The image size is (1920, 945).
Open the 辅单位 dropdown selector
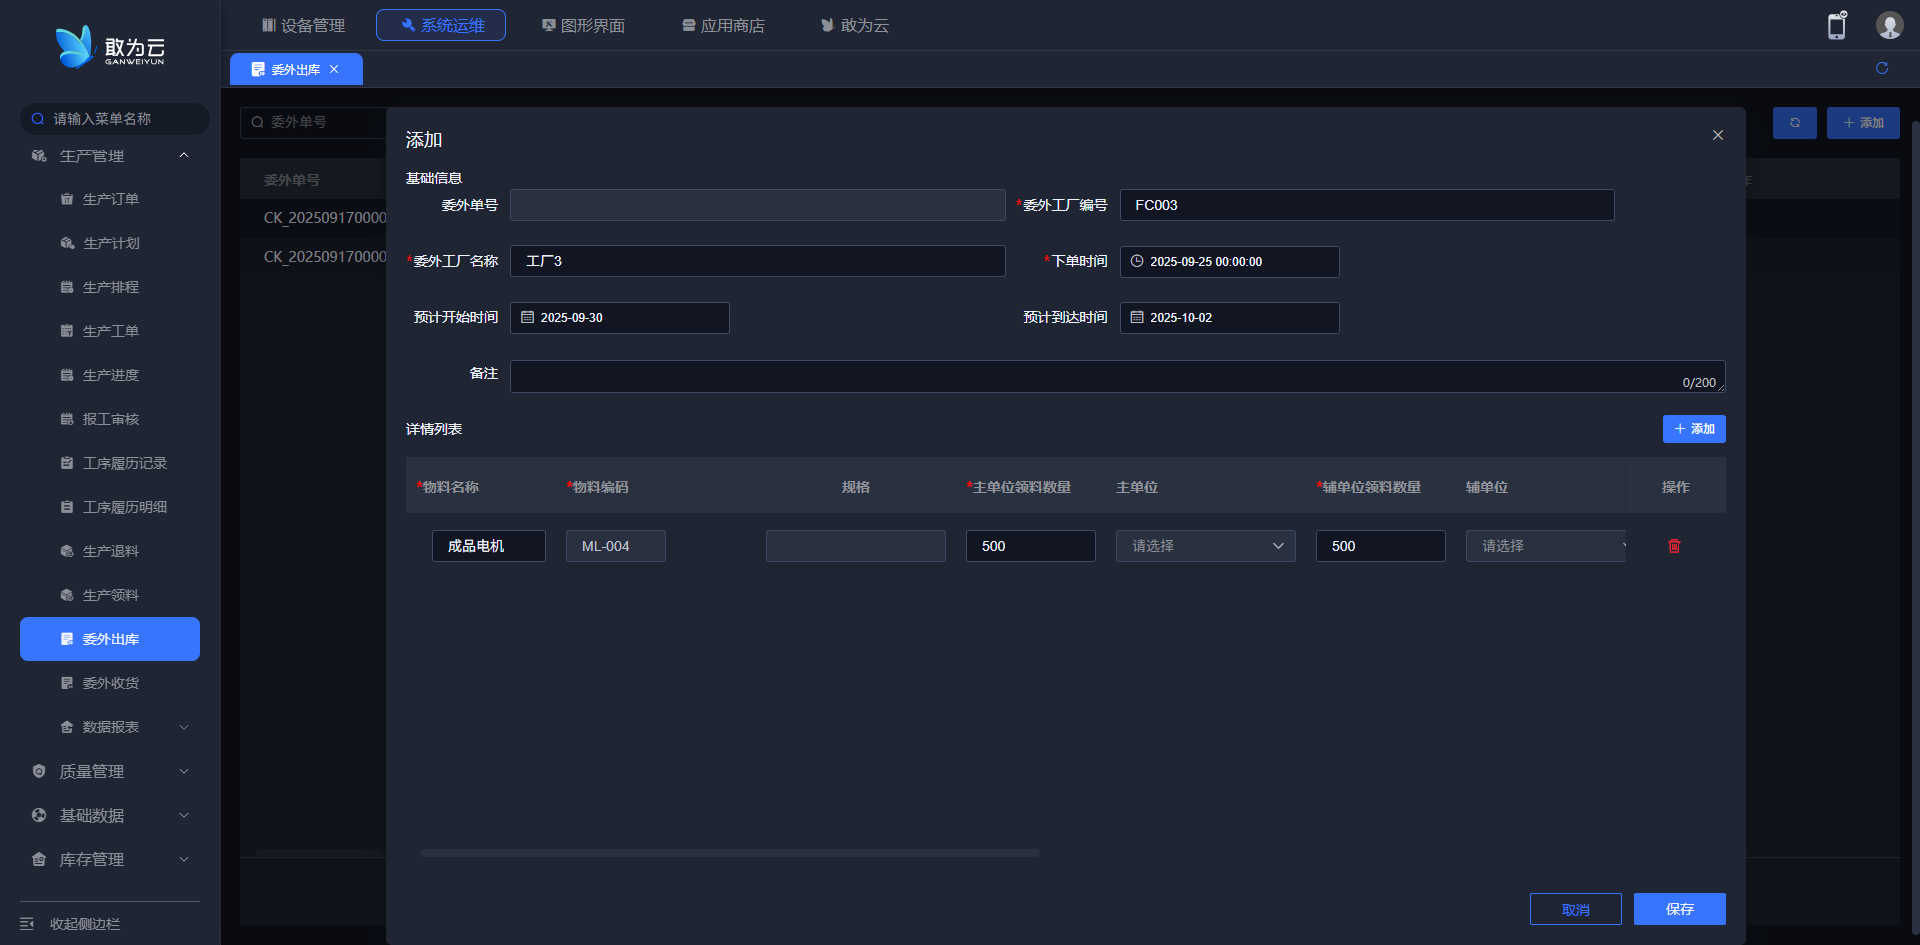[1545, 546]
